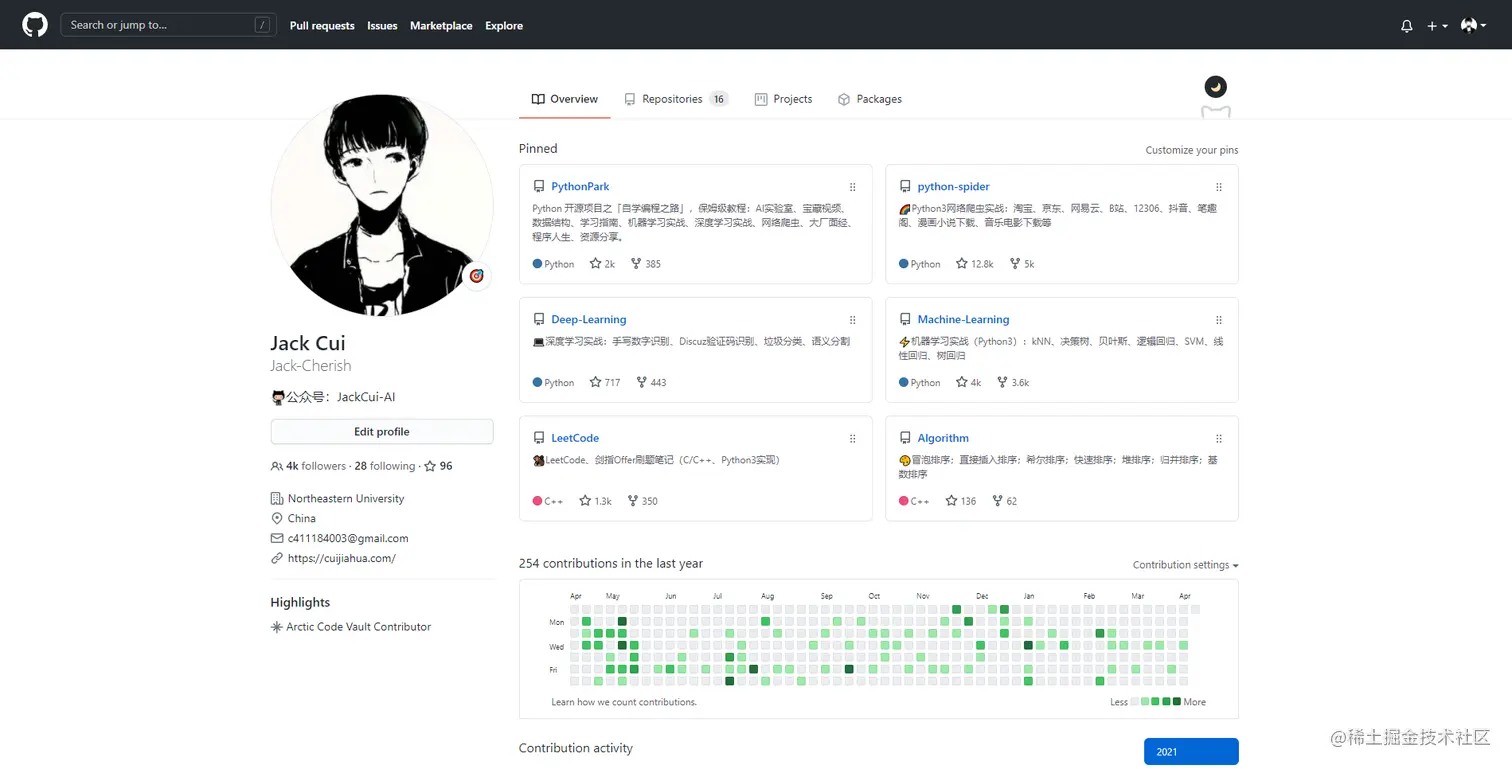Click the Northeastern University organization text
Viewport: 1512px width, 769px height.
346,498
